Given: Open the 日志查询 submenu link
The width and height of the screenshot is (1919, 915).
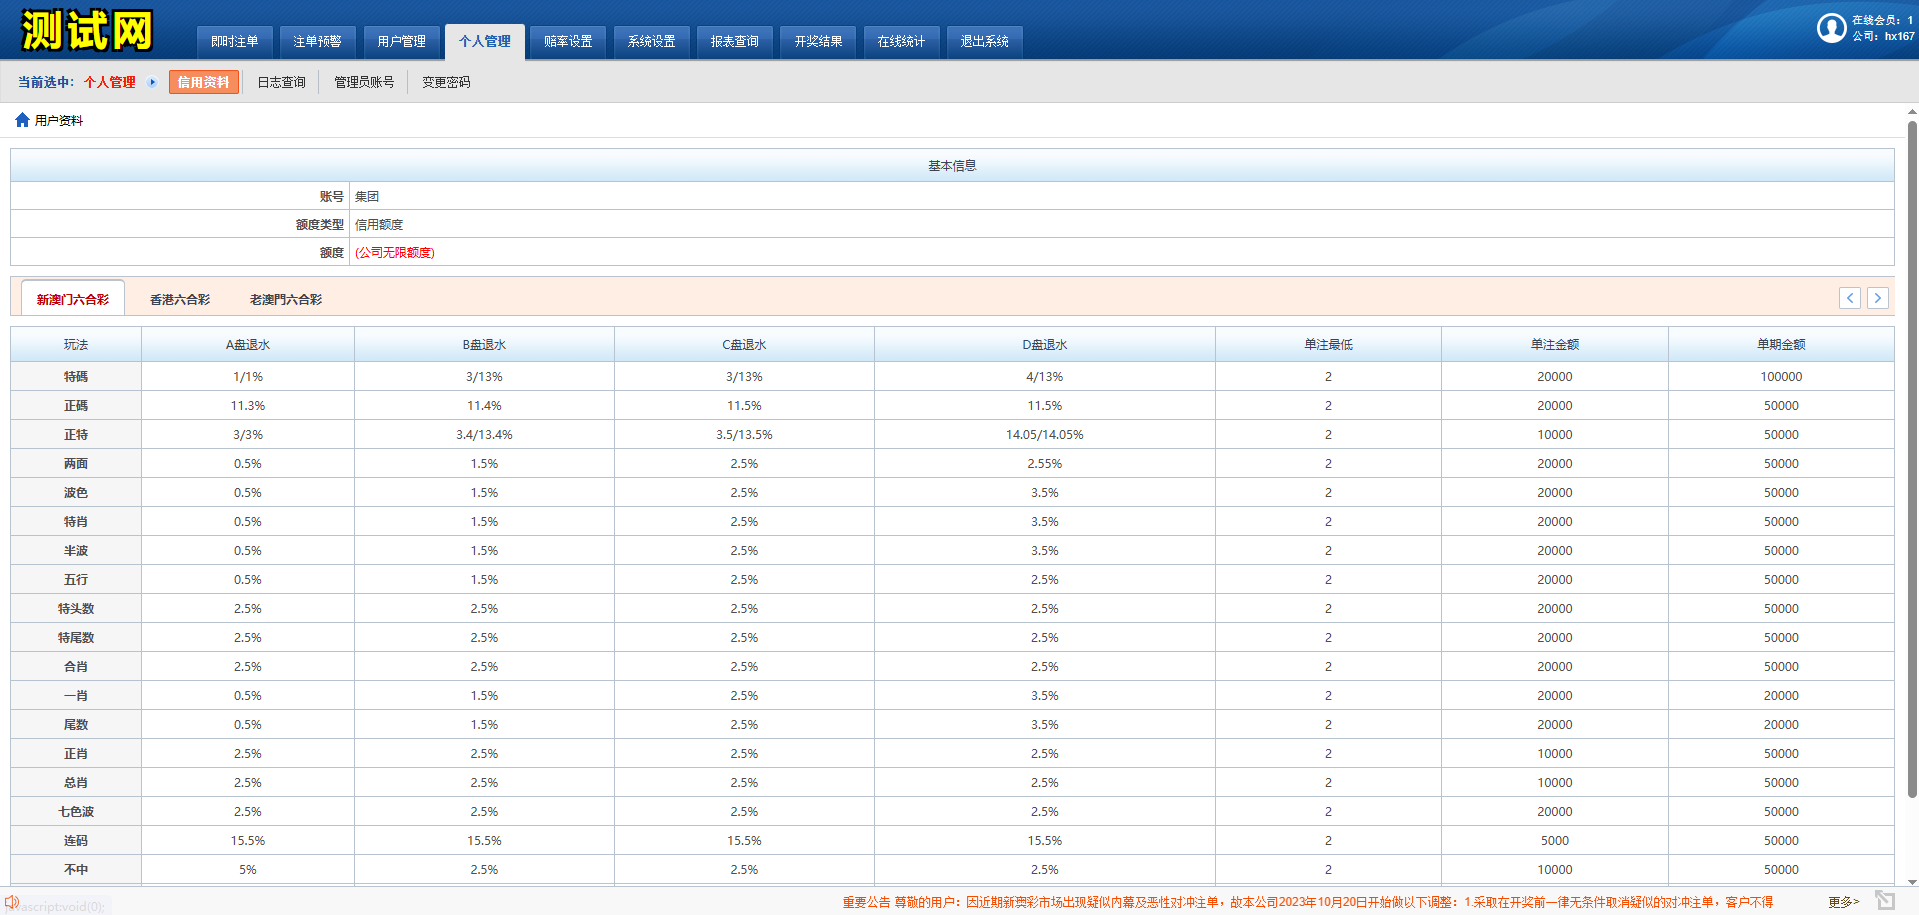Looking at the screenshot, I should 281,82.
